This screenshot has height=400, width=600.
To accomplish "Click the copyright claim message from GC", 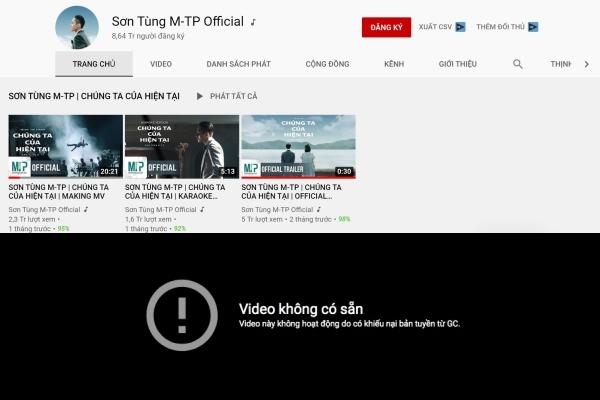I will 349,324.
